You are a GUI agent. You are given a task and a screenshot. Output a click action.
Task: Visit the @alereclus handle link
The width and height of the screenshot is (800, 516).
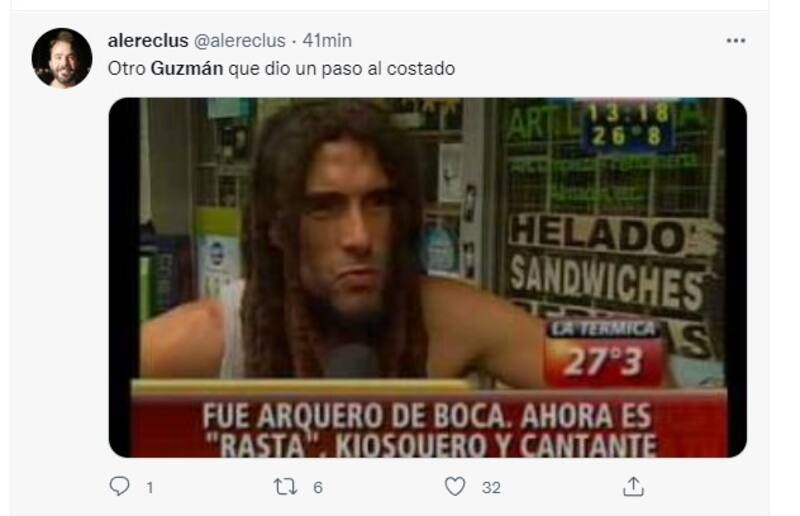click(x=240, y=40)
